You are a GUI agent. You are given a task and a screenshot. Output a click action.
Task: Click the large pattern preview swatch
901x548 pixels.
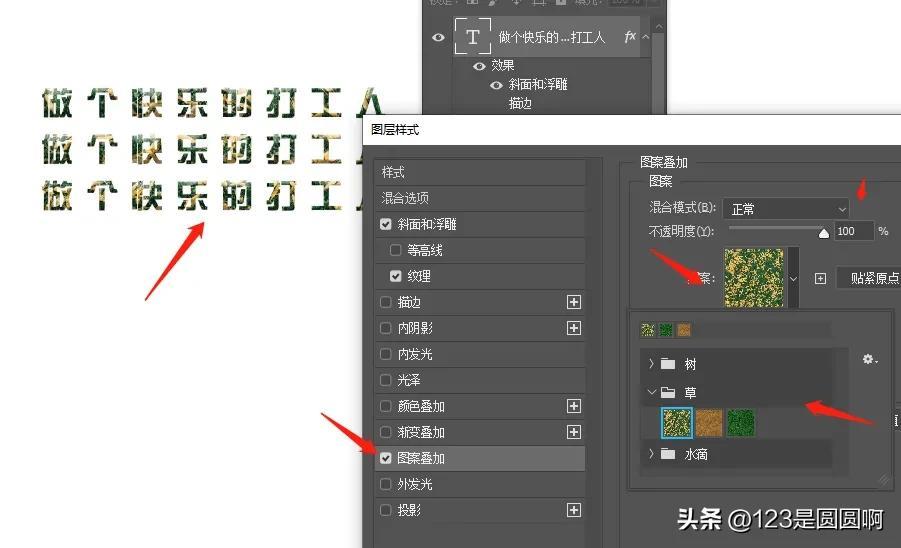[753, 278]
